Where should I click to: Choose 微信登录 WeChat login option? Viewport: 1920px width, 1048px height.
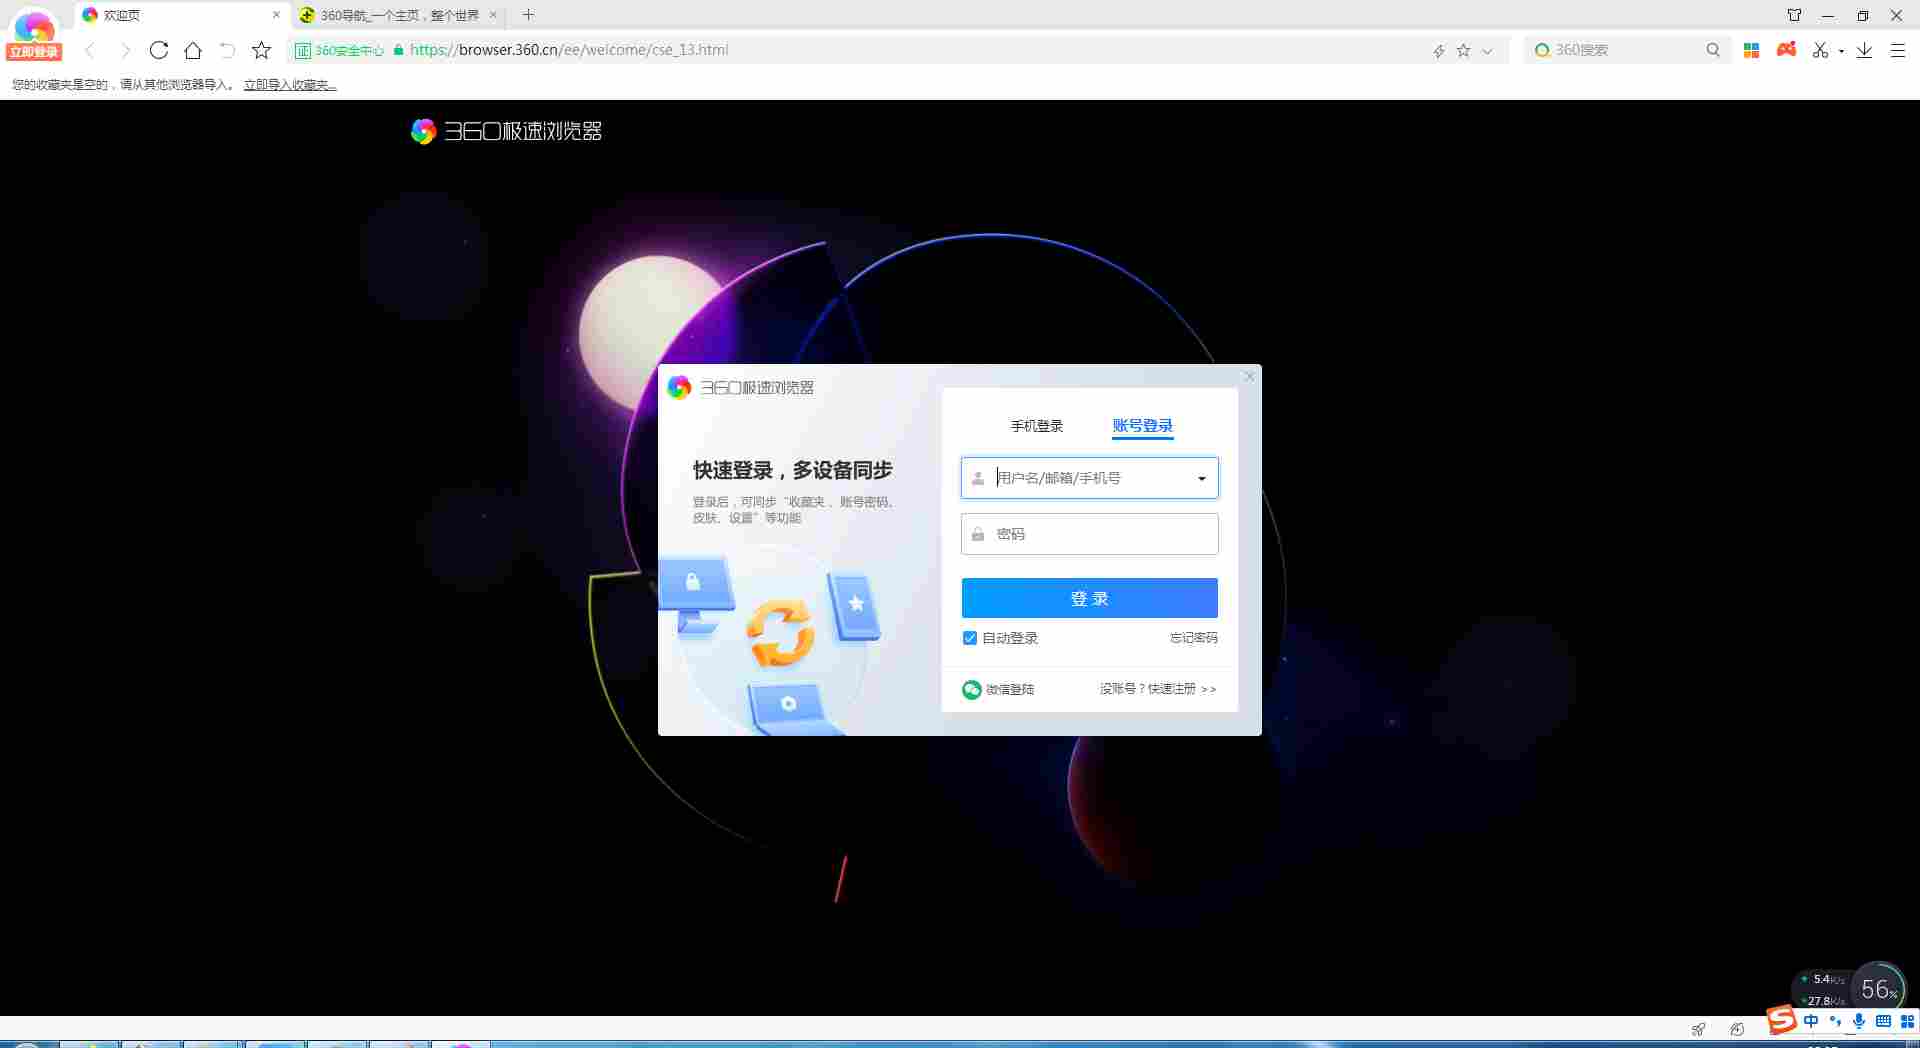pyautogui.click(x=998, y=689)
